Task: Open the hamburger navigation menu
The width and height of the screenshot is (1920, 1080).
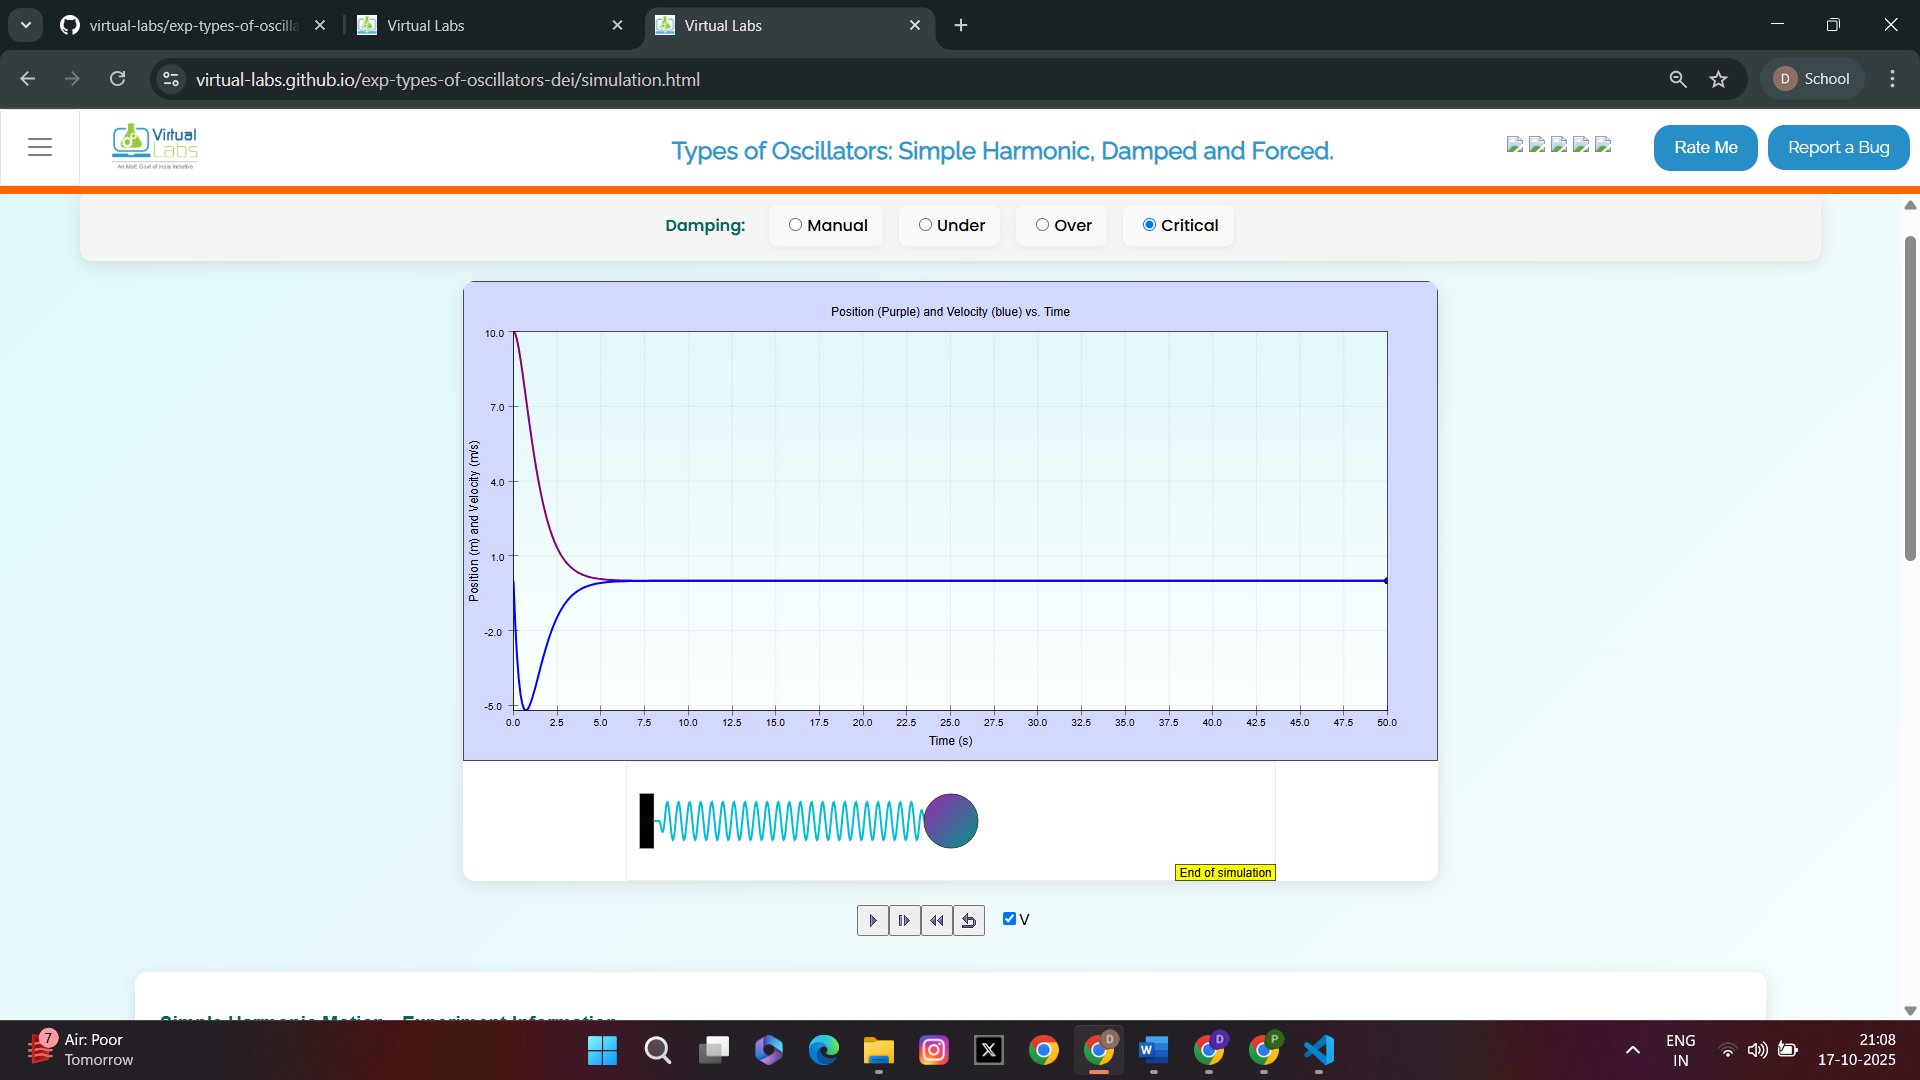Action: point(40,146)
